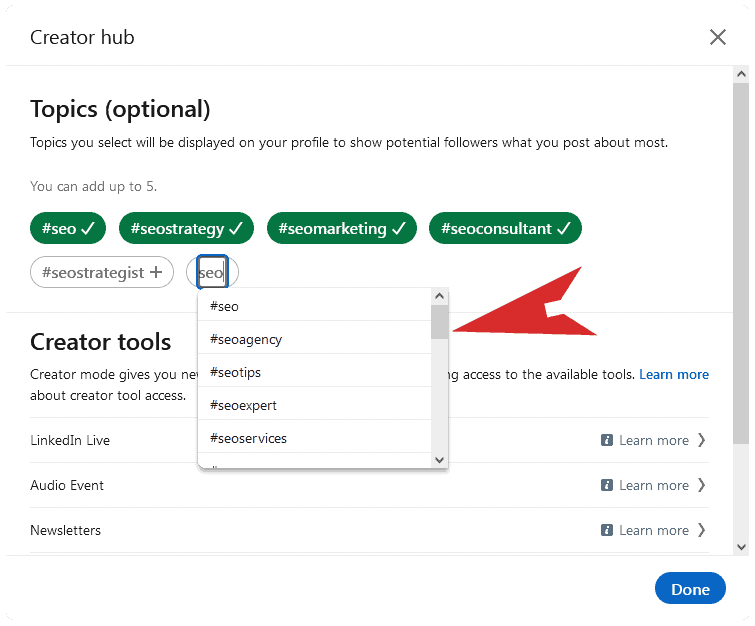Click the suggestion list scroll up arrow
This screenshot has height=626, width=755.
click(439, 296)
